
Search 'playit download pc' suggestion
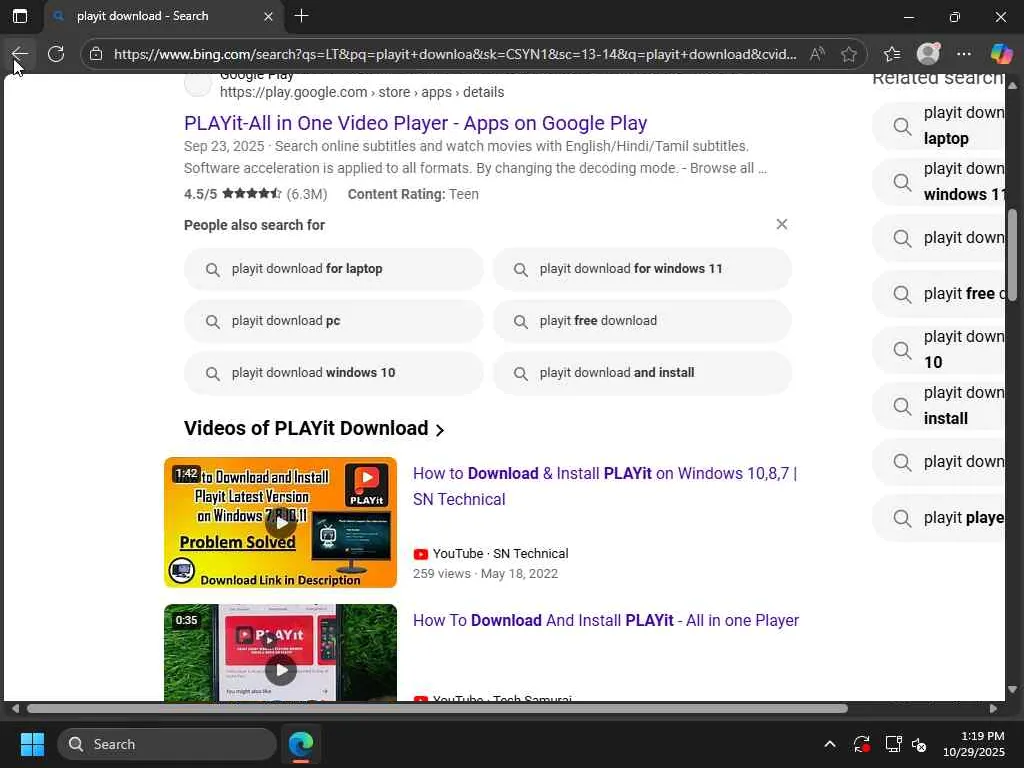pos(334,321)
